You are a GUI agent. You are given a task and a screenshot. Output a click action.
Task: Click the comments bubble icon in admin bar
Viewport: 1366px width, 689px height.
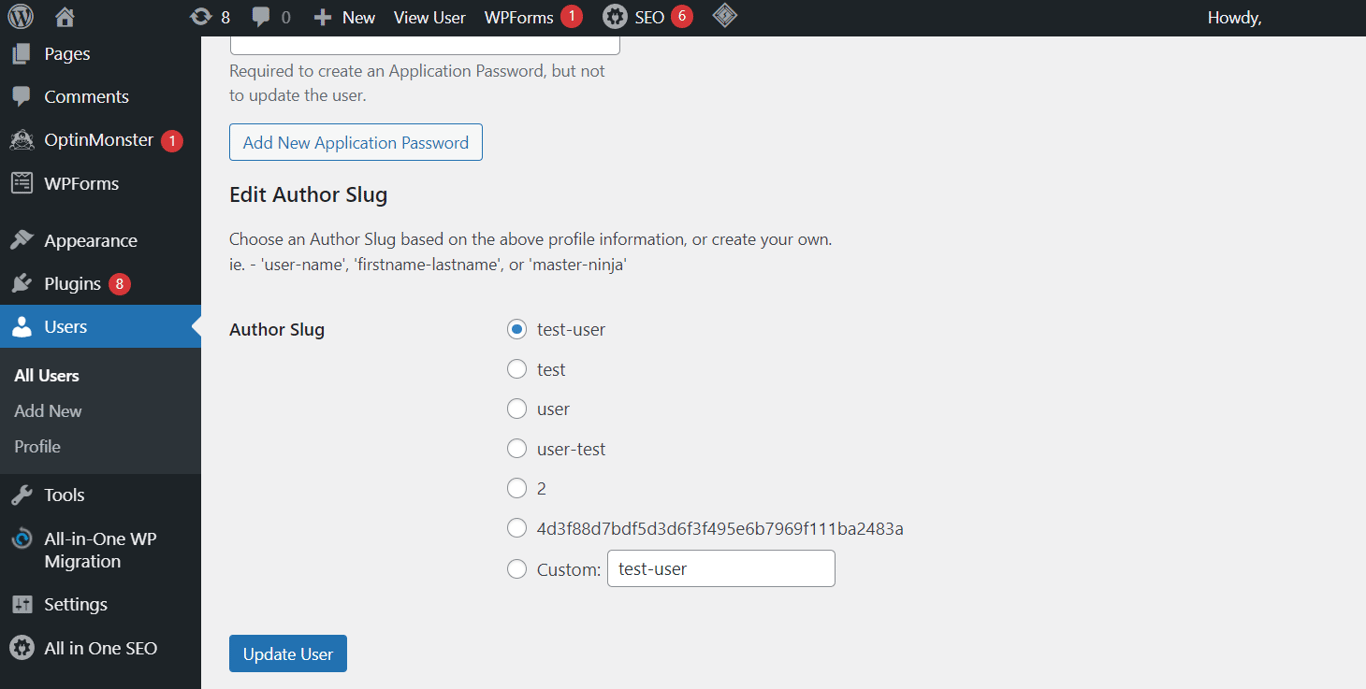[x=261, y=16]
